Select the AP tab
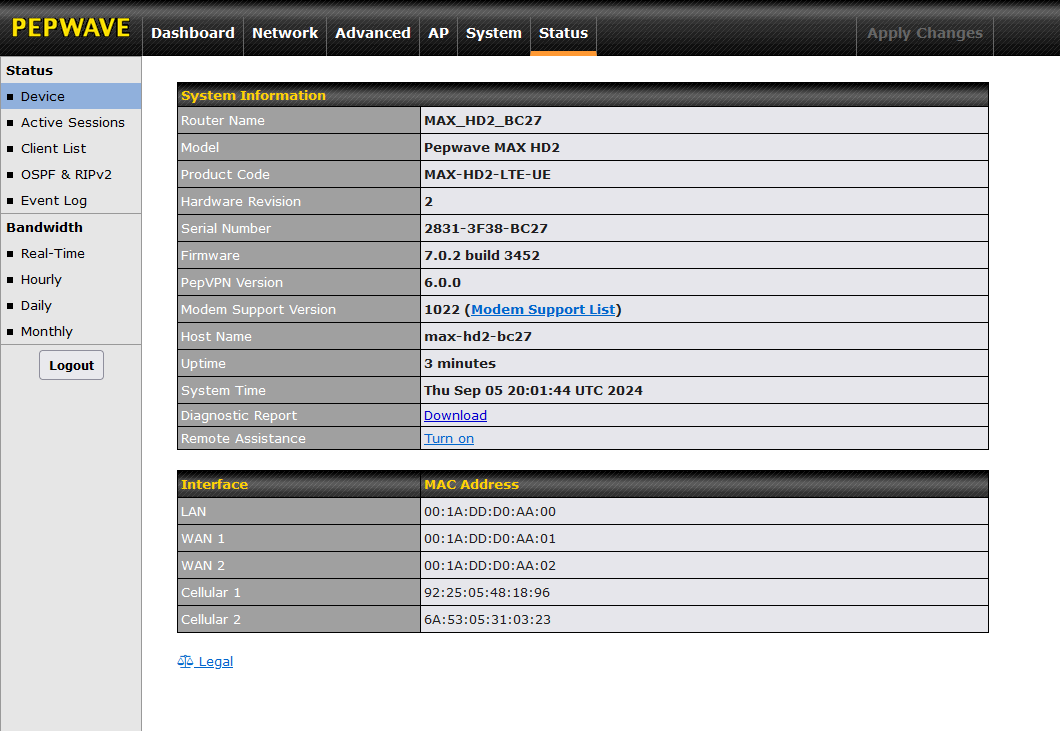Image resolution: width=1060 pixels, height=731 pixels. point(438,32)
